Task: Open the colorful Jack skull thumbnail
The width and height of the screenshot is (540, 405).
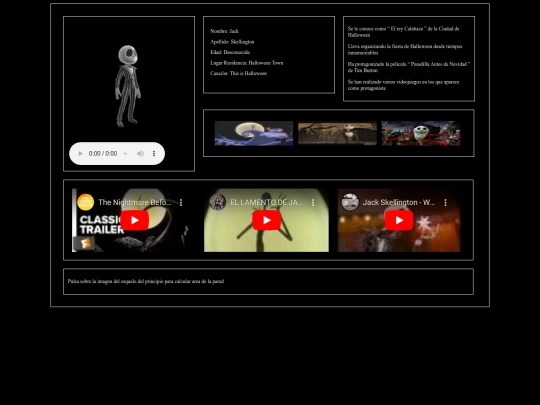Action: click(x=421, y=133)
